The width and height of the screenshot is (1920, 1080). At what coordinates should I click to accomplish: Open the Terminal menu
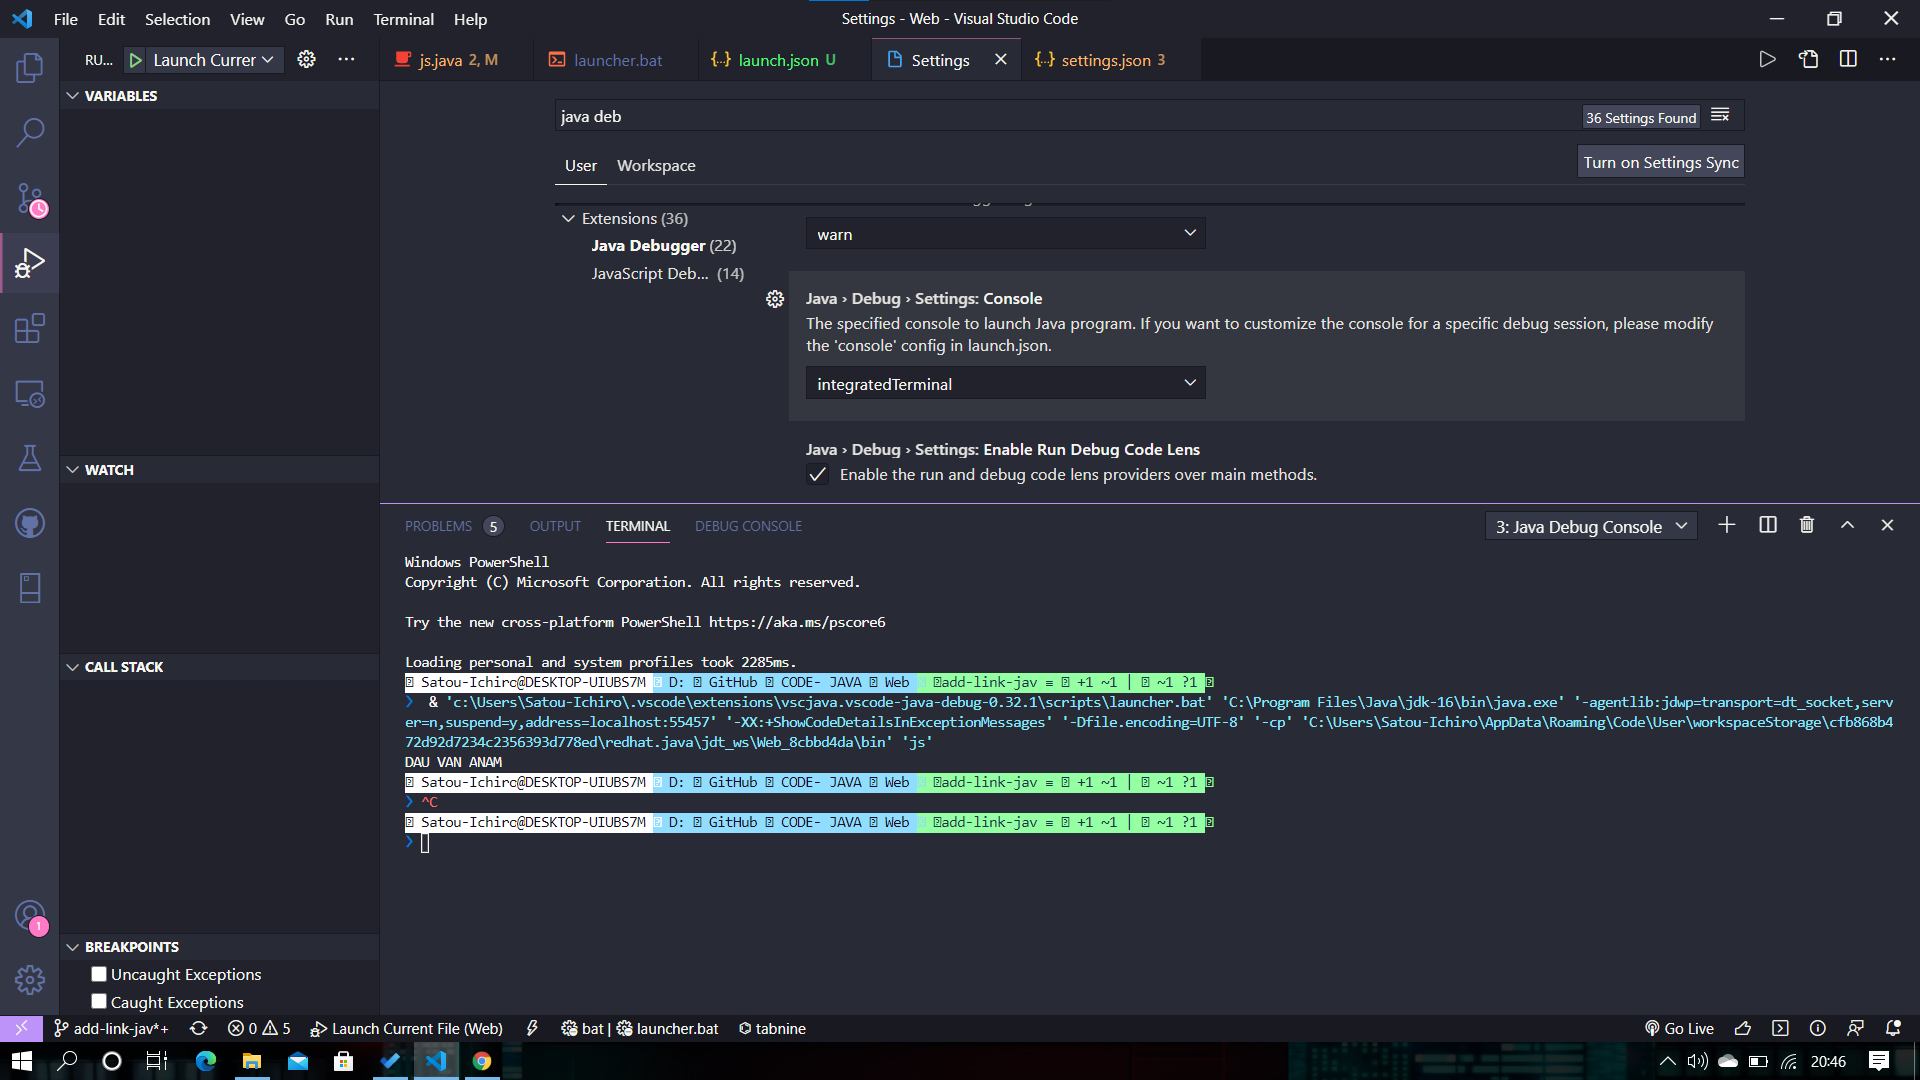(x=403, y=19)
